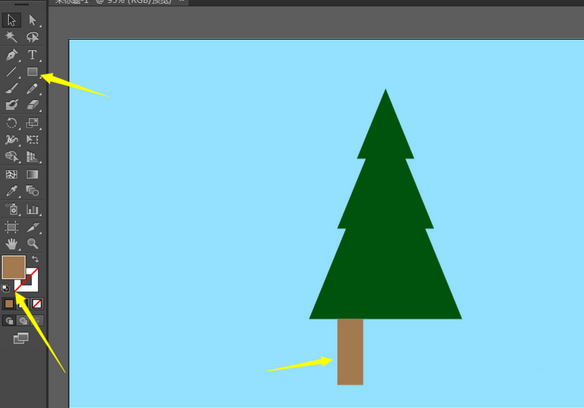This screenshot has height=408, width=584.
Task: Select the Line Segment tool
Action: [12, 72]
